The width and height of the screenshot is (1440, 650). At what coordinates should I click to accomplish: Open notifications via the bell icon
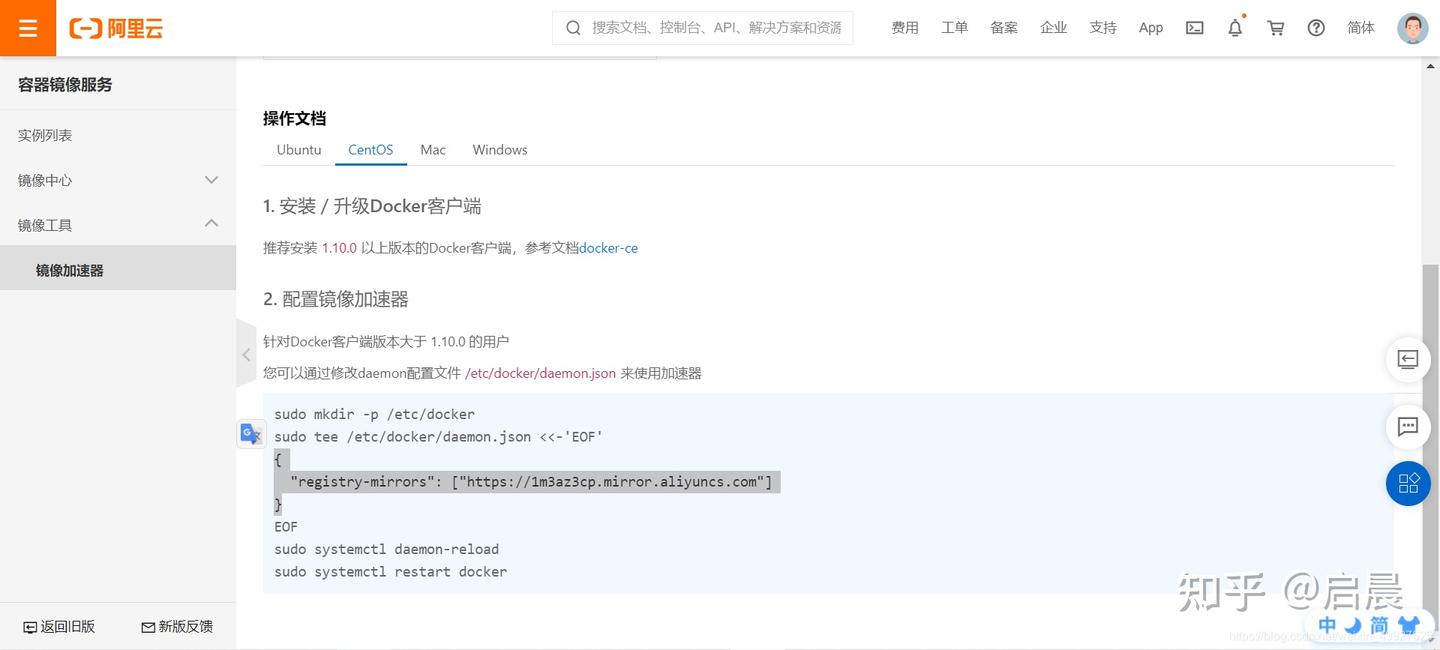(1235, 27)
